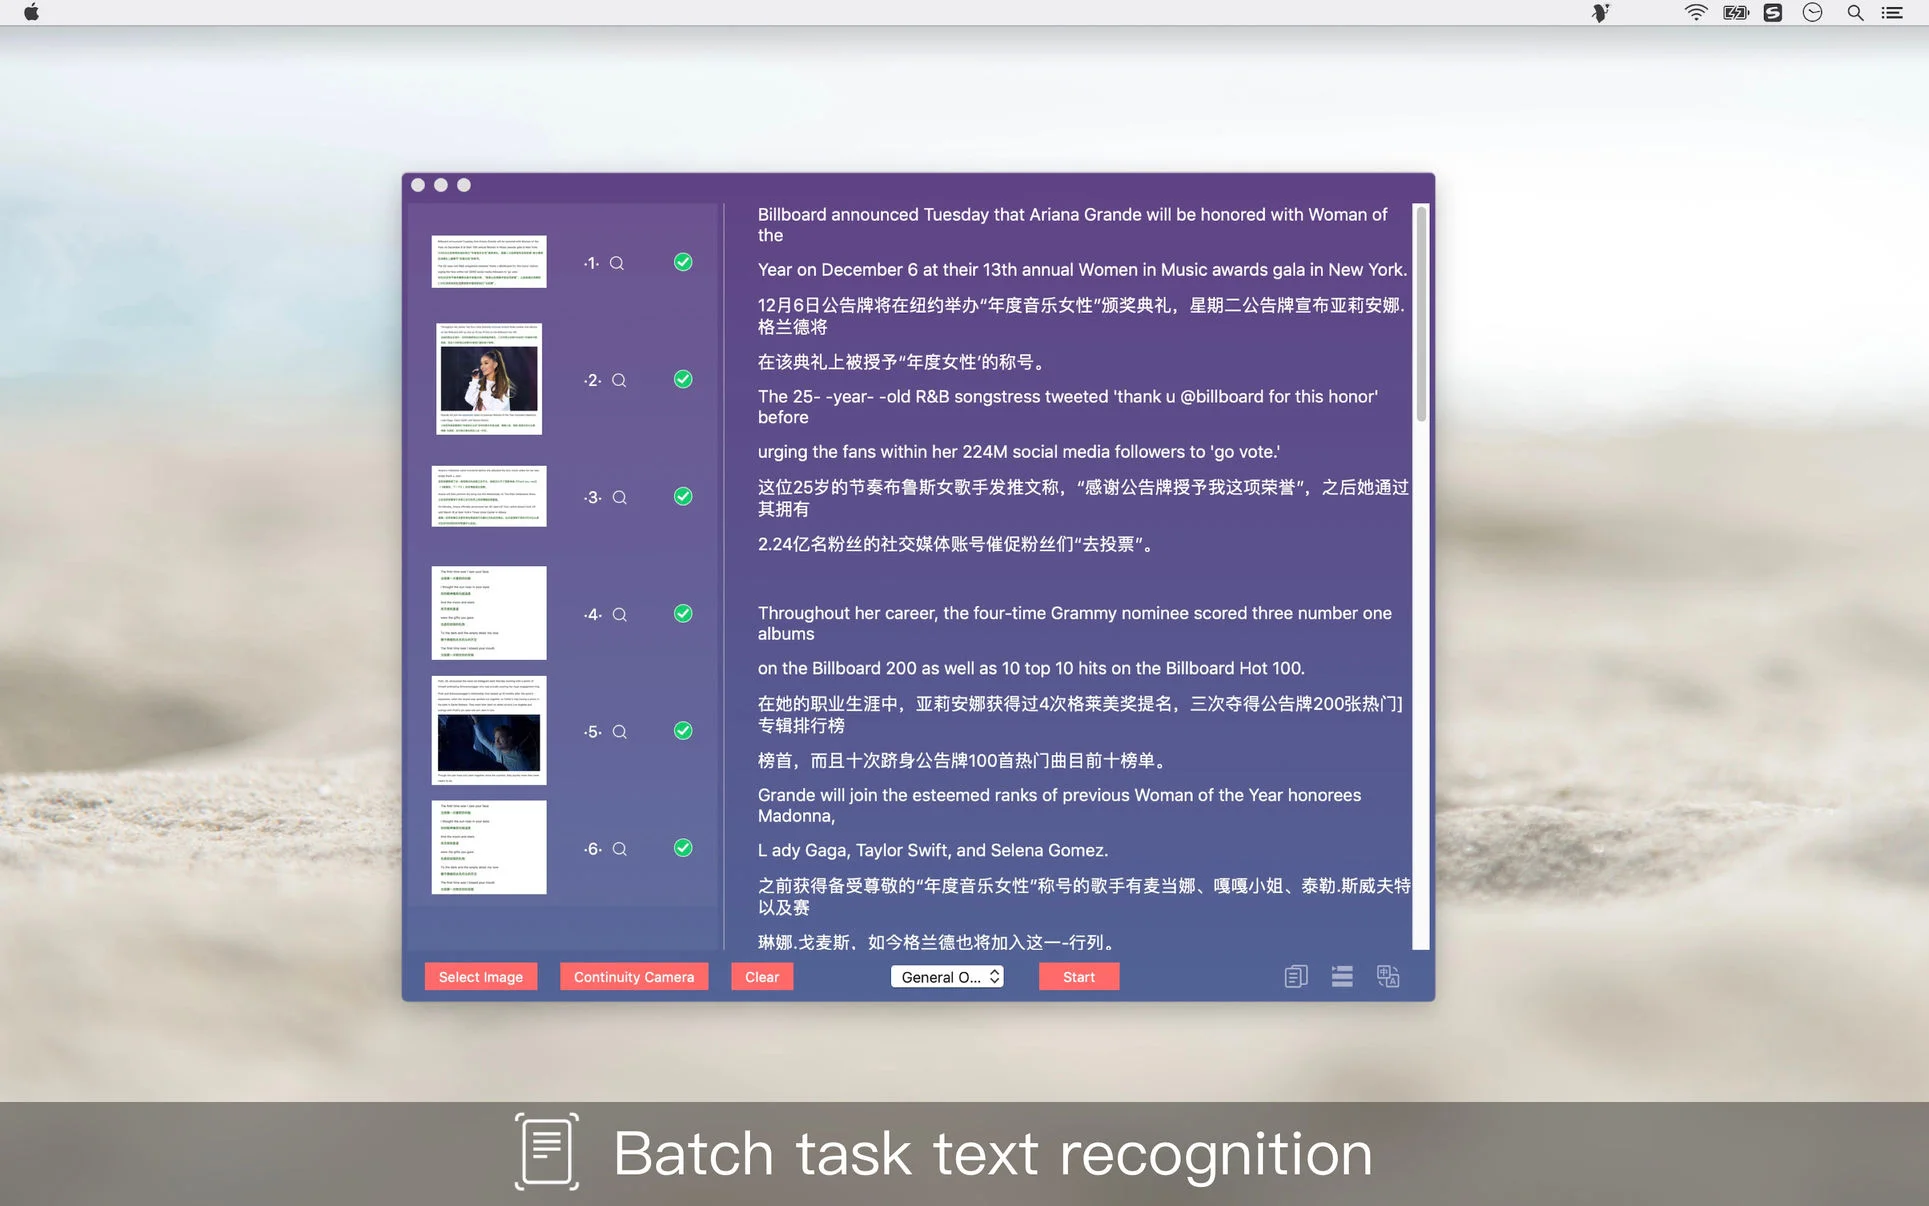Screen dimensions: 1929x1206
Task: Open the clock menu bar item
Action: click(x=1812, y=13)
